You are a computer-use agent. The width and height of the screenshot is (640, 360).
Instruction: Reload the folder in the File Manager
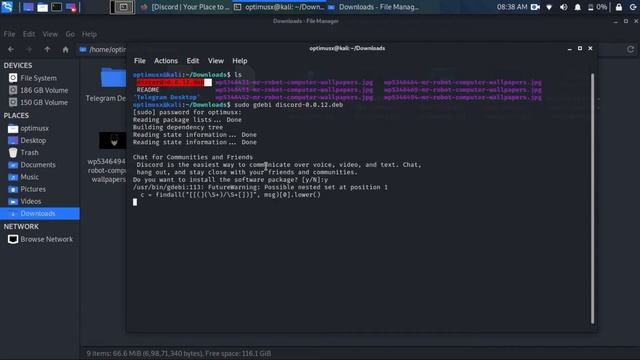pos(630,49)
